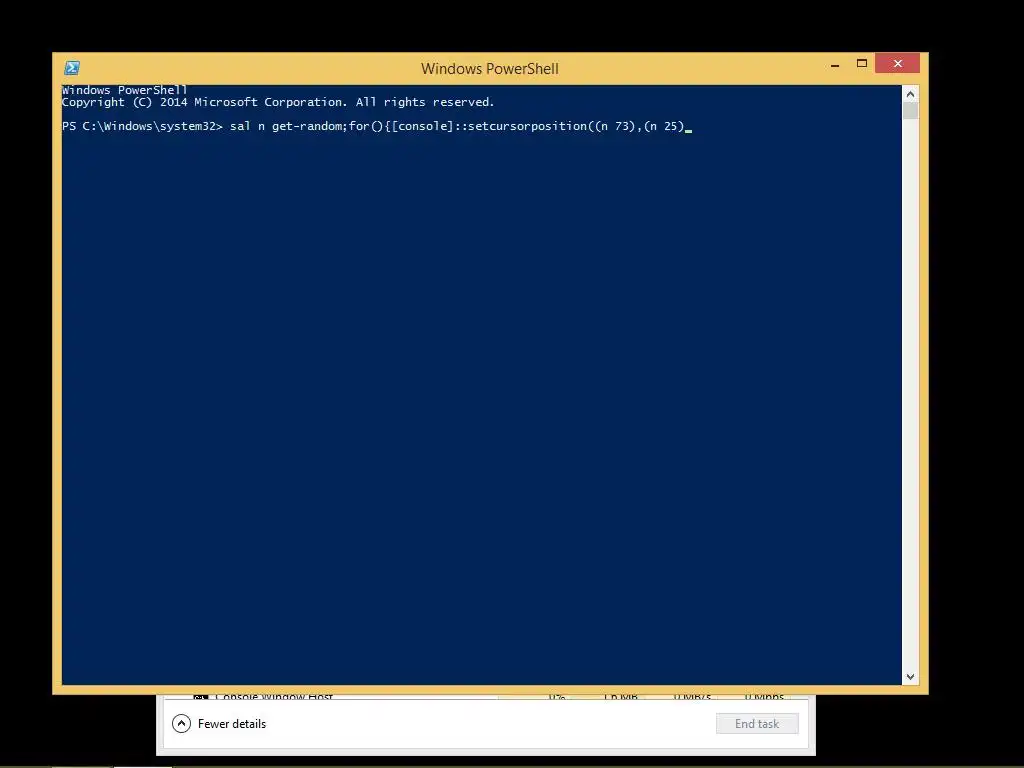The height and width of the screenshot is (768, 1024).
Task: Click the 'PS C:\Windows\system32>' prompt
Action: click(142, 126)
